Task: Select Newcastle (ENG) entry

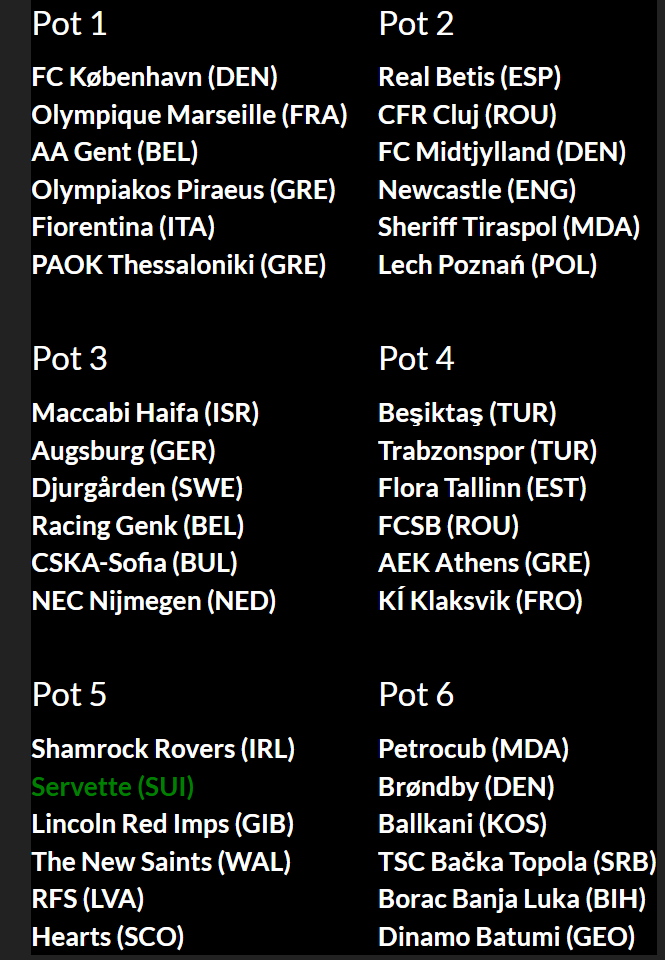Action: coord(477,190)
